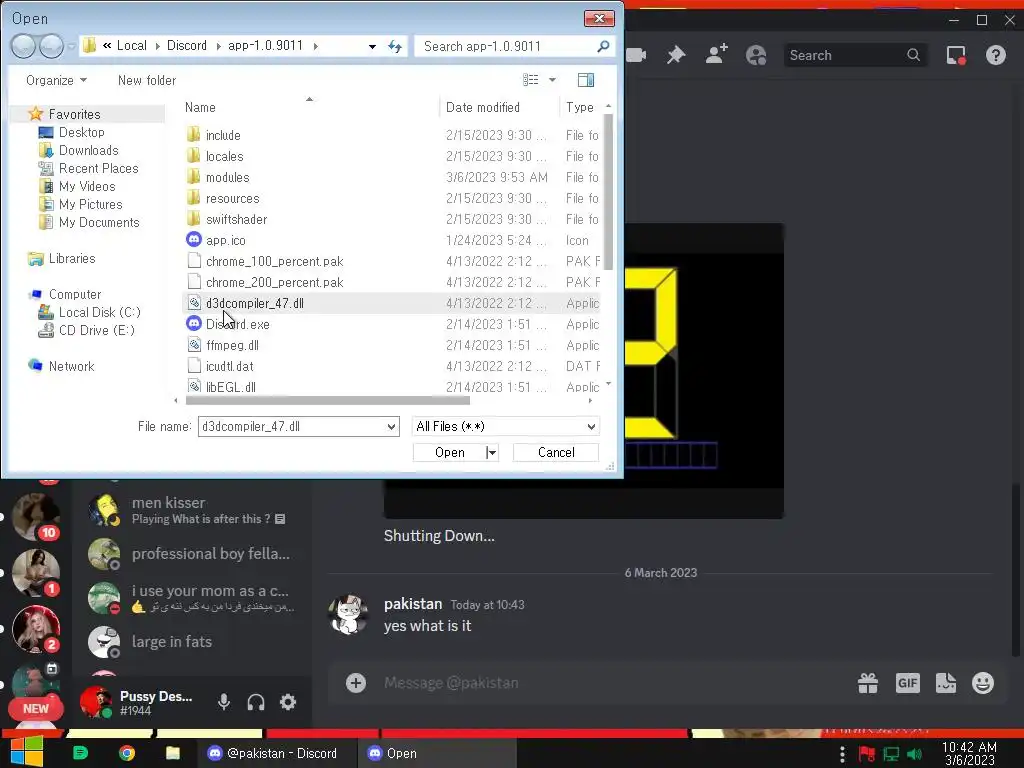Image resolution: width=1024 pixels, height=768 pixels.
Task: Click the Discord search box
Action: pos(854,56)
